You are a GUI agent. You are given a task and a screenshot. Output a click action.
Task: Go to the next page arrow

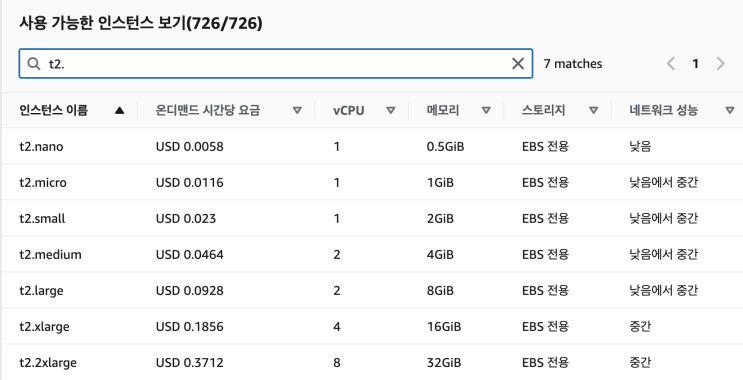720,63
